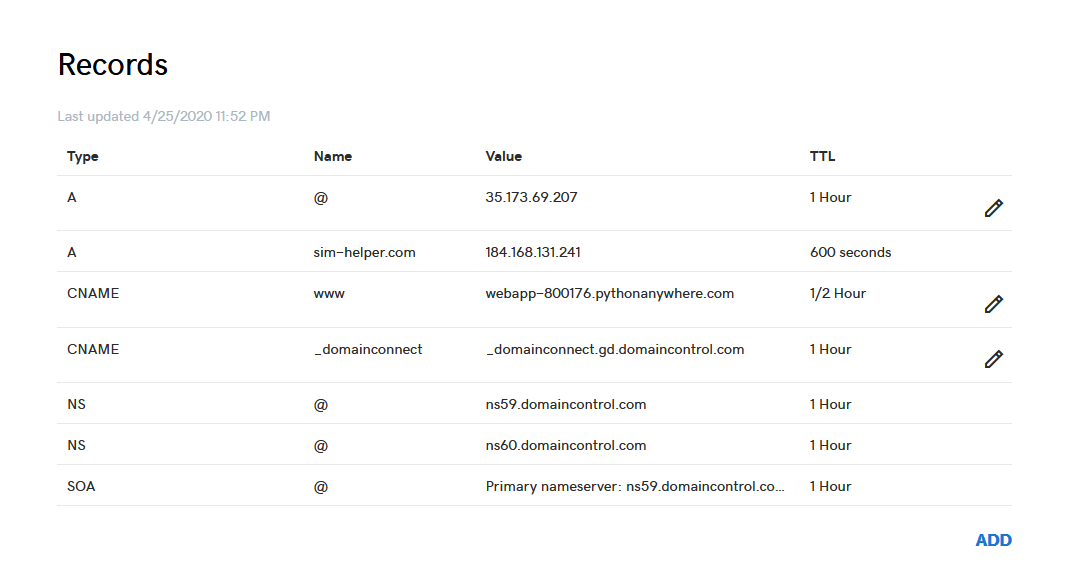1067x585 pixels.
Task: Select the Type column header
Action: click(x=82, y=156)
